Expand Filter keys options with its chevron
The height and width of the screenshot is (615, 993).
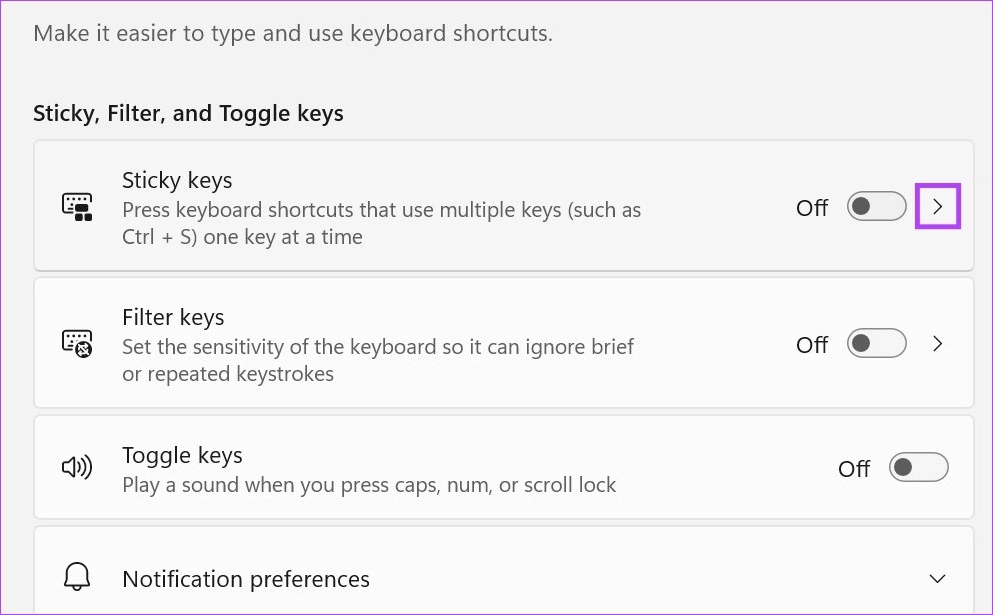coord(937,343)
